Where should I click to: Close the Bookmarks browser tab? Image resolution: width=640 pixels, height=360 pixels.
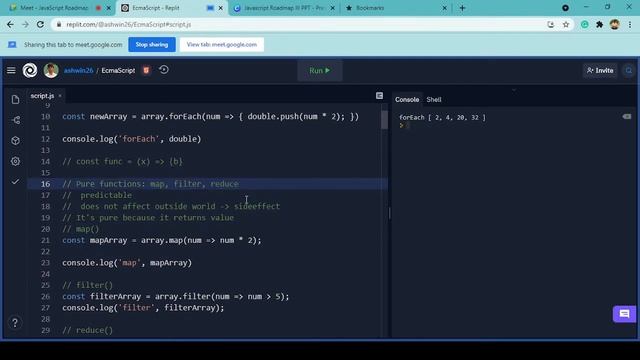(x=444, y=8)
